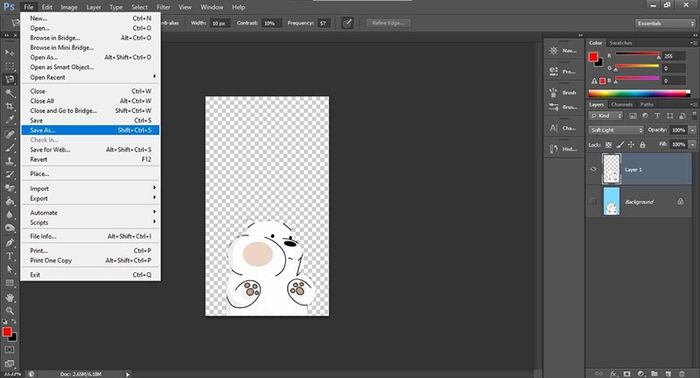This screenshot has width=700, height=378.
Task: Toggle the lock all layer icon
Action: [x=642, y=145]
